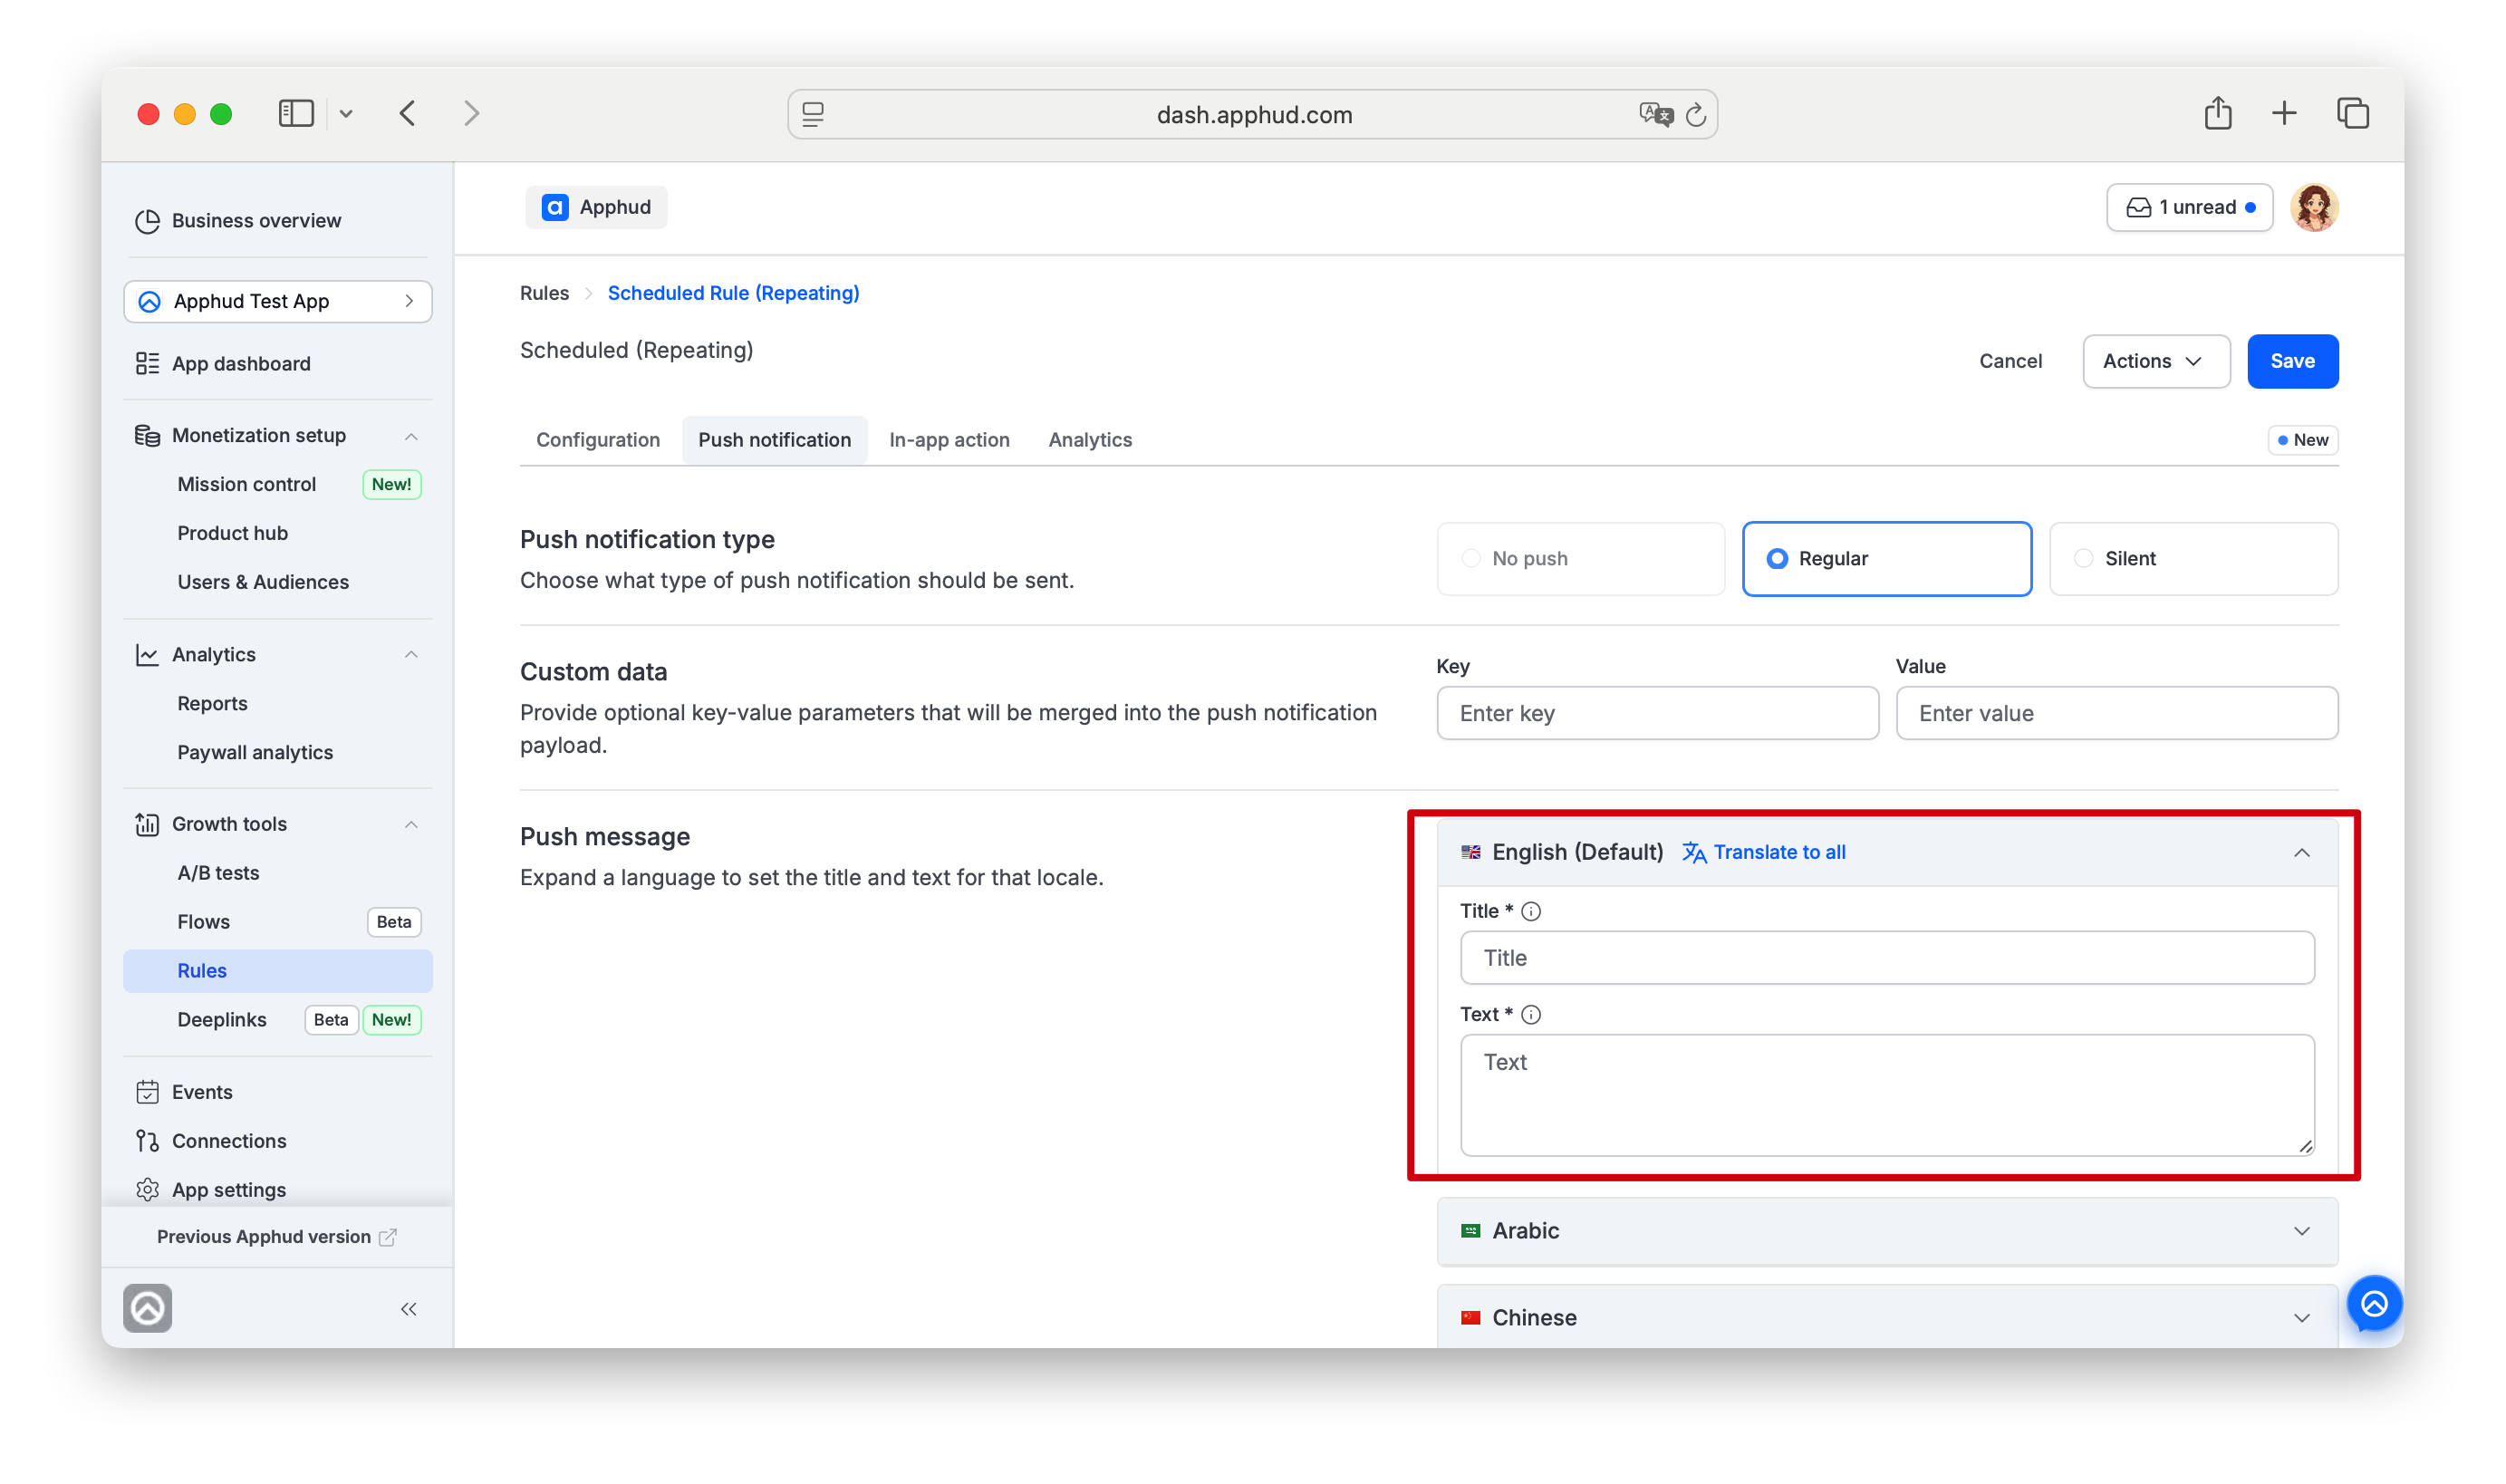Click the Apphud organization logo chip

(x=596, y=207)
